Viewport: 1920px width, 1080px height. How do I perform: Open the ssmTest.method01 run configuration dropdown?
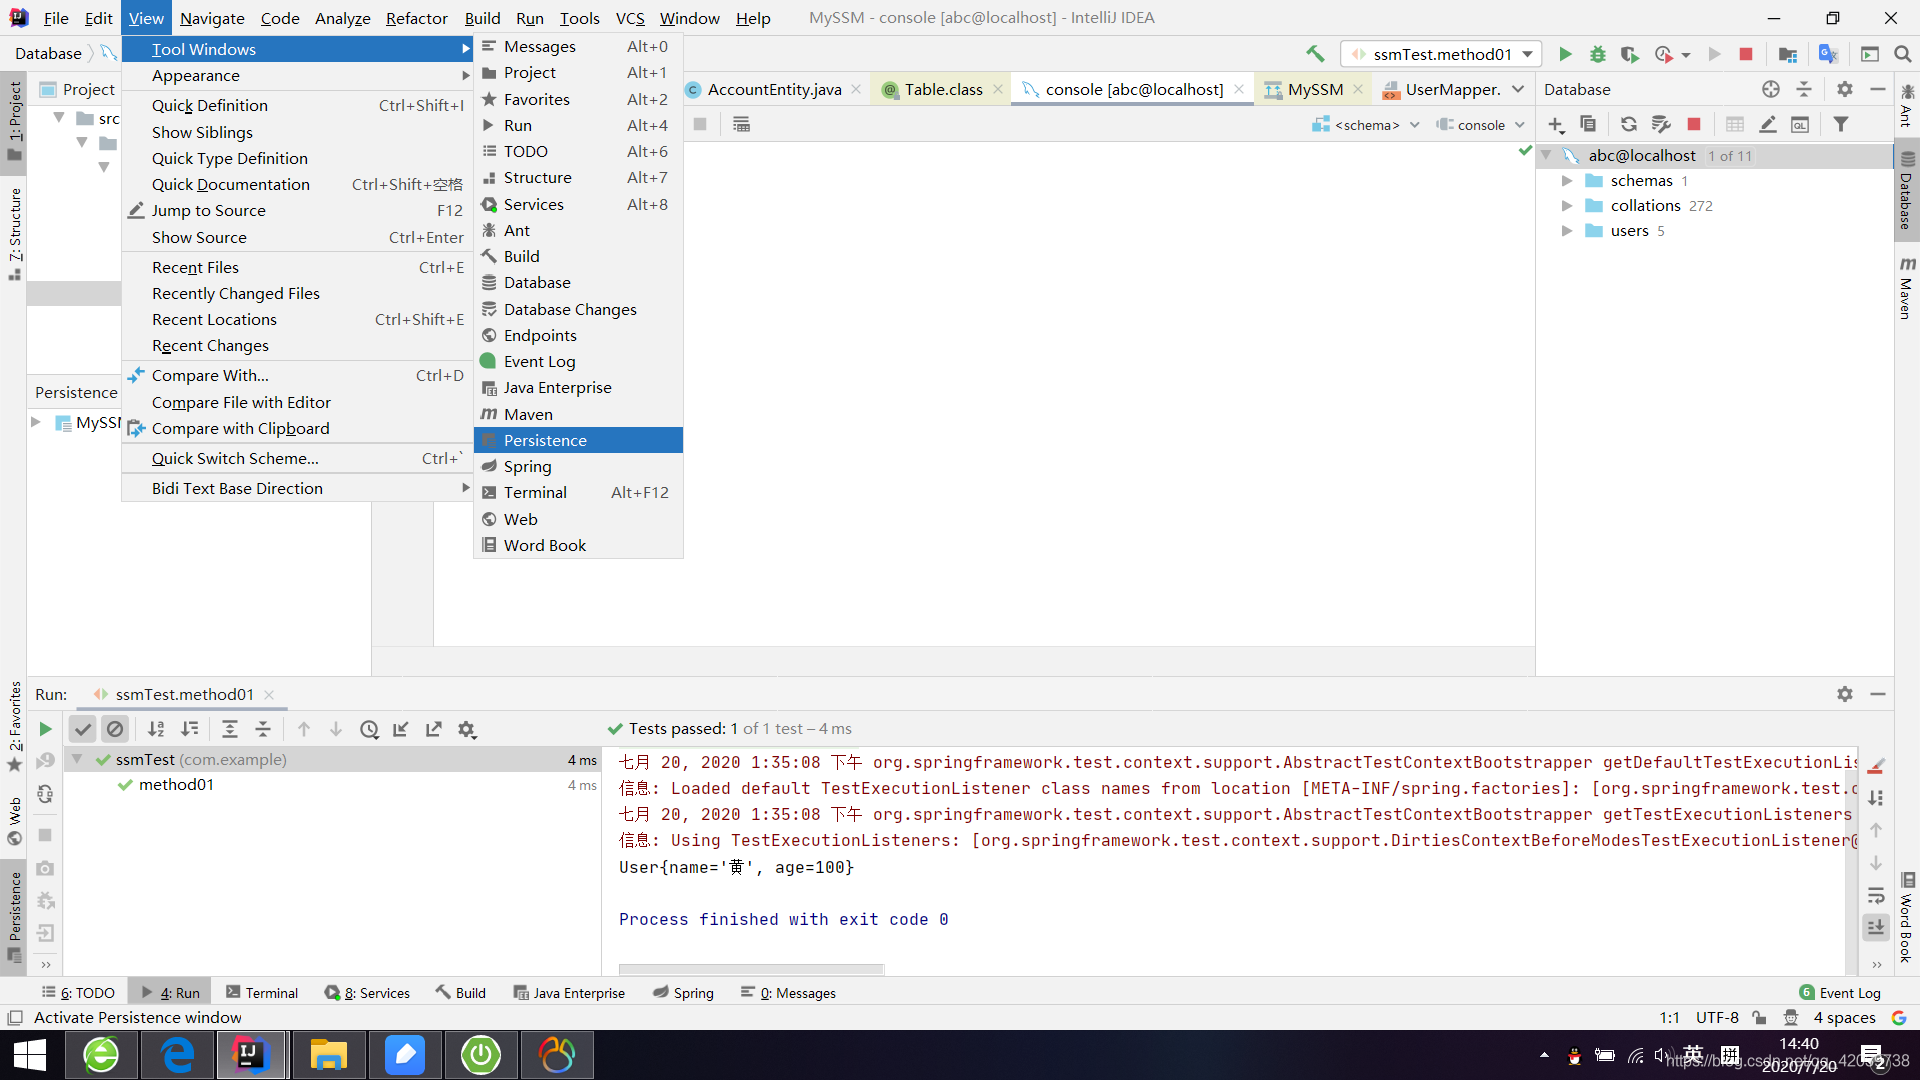pos(1441,54)
